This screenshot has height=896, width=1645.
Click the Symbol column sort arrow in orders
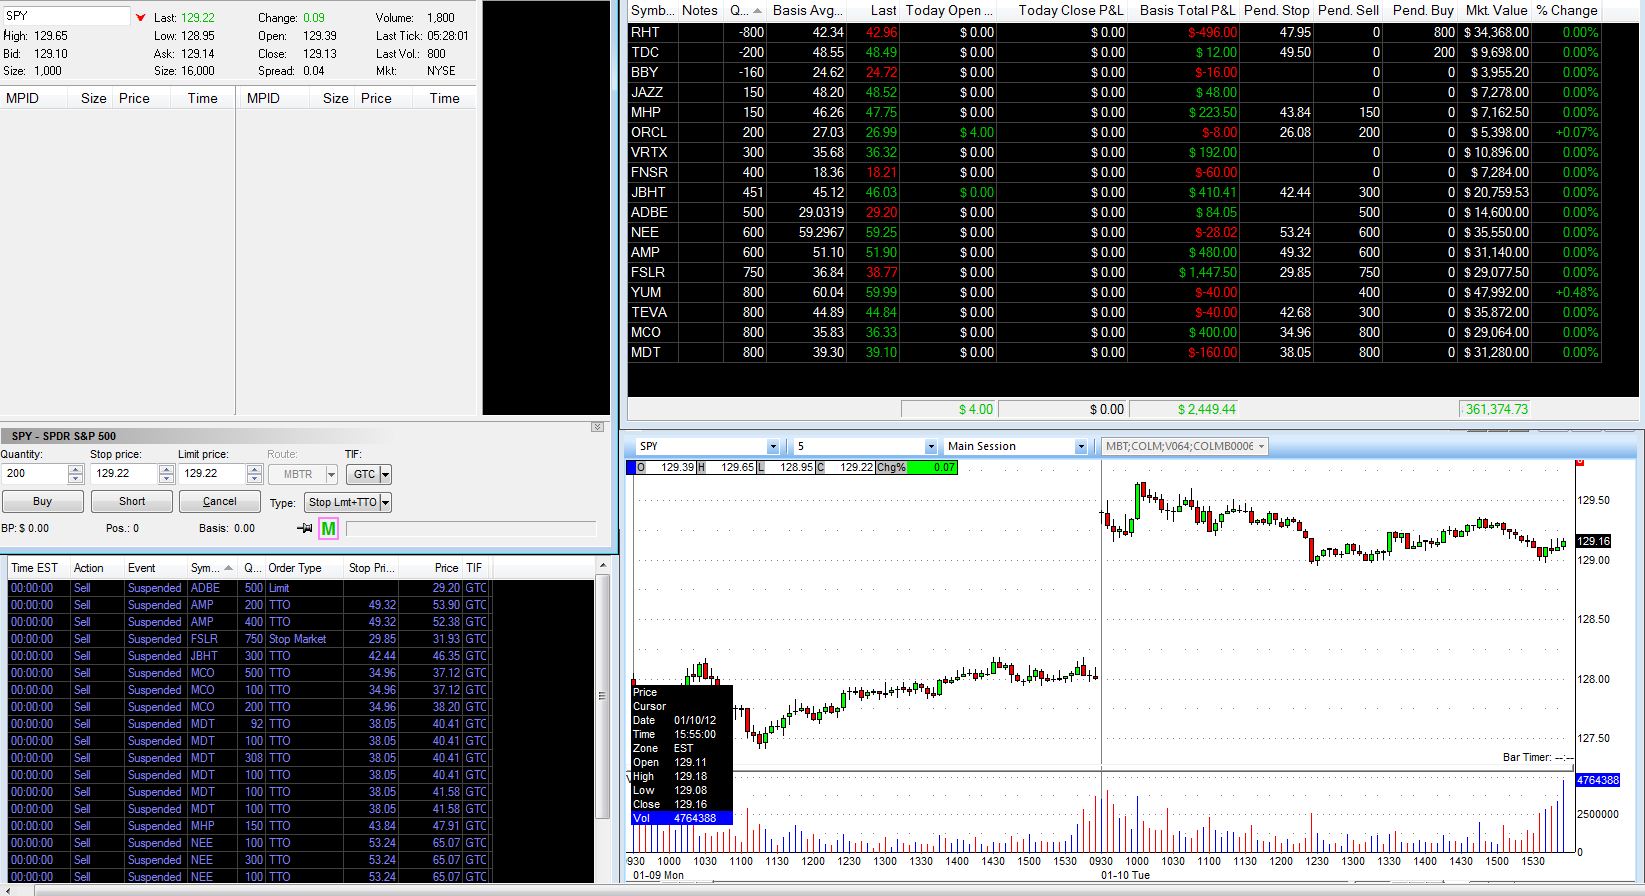click(229, 568)
